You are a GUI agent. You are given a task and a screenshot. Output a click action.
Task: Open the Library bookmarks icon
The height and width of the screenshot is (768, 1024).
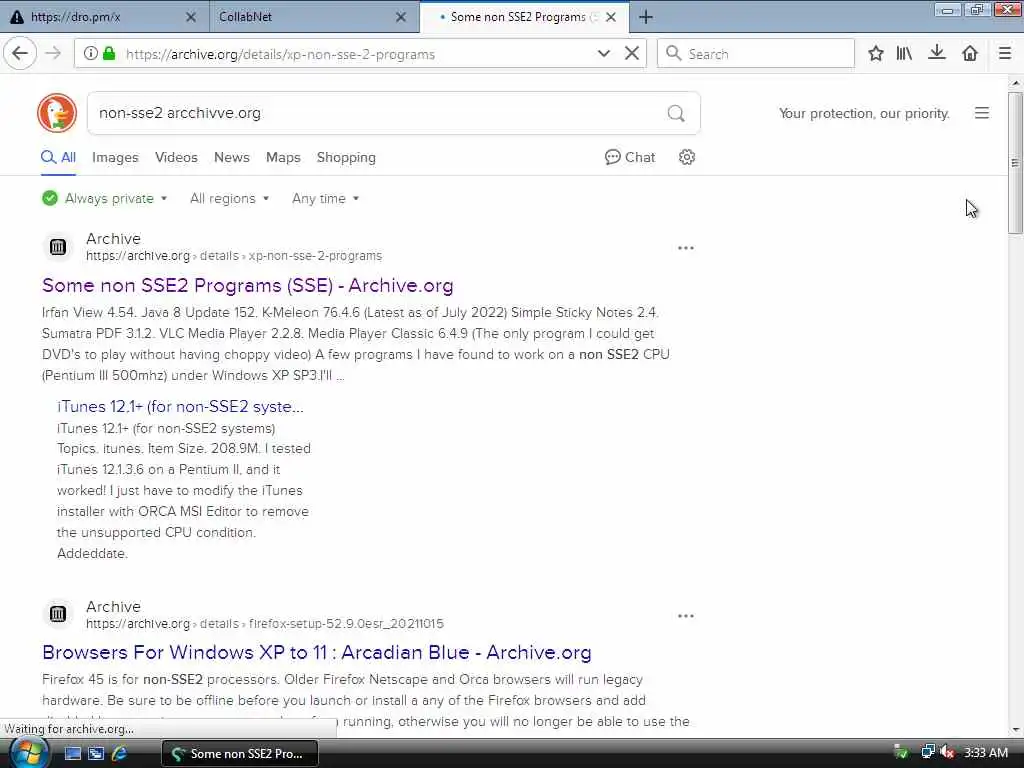pyautogui.click(x=904, y=54)
